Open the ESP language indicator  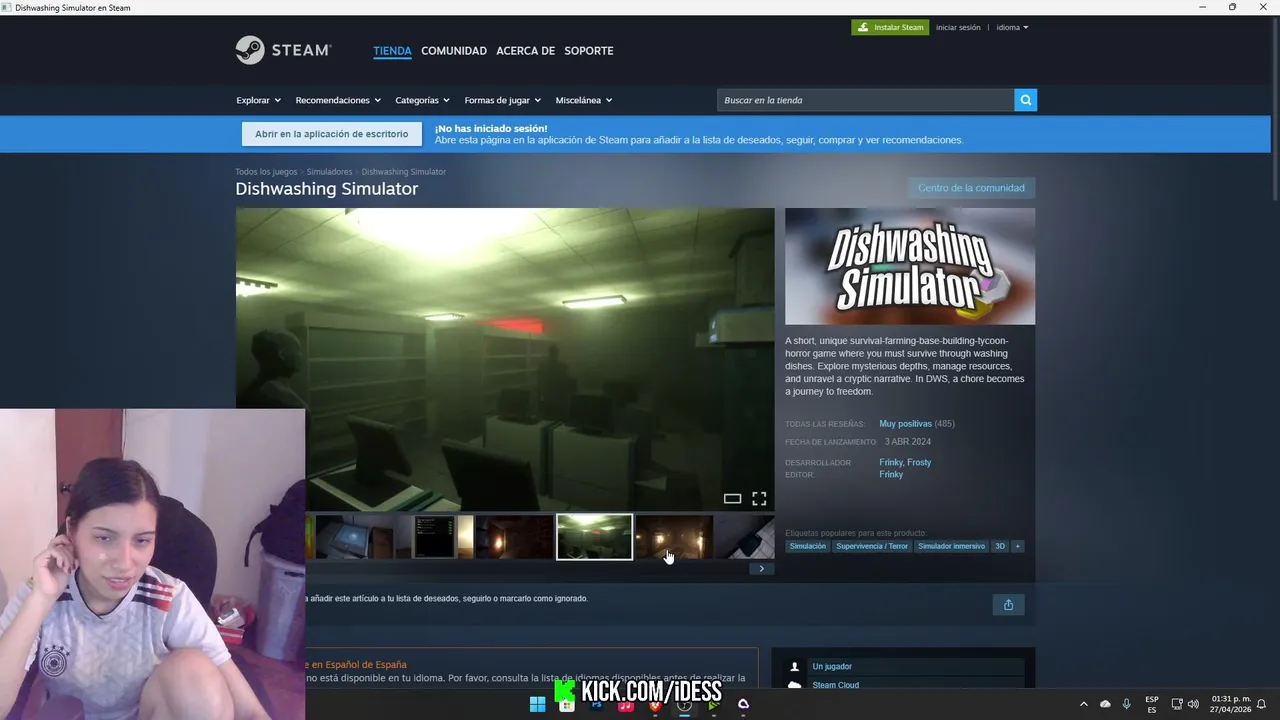coord(1152,704)
